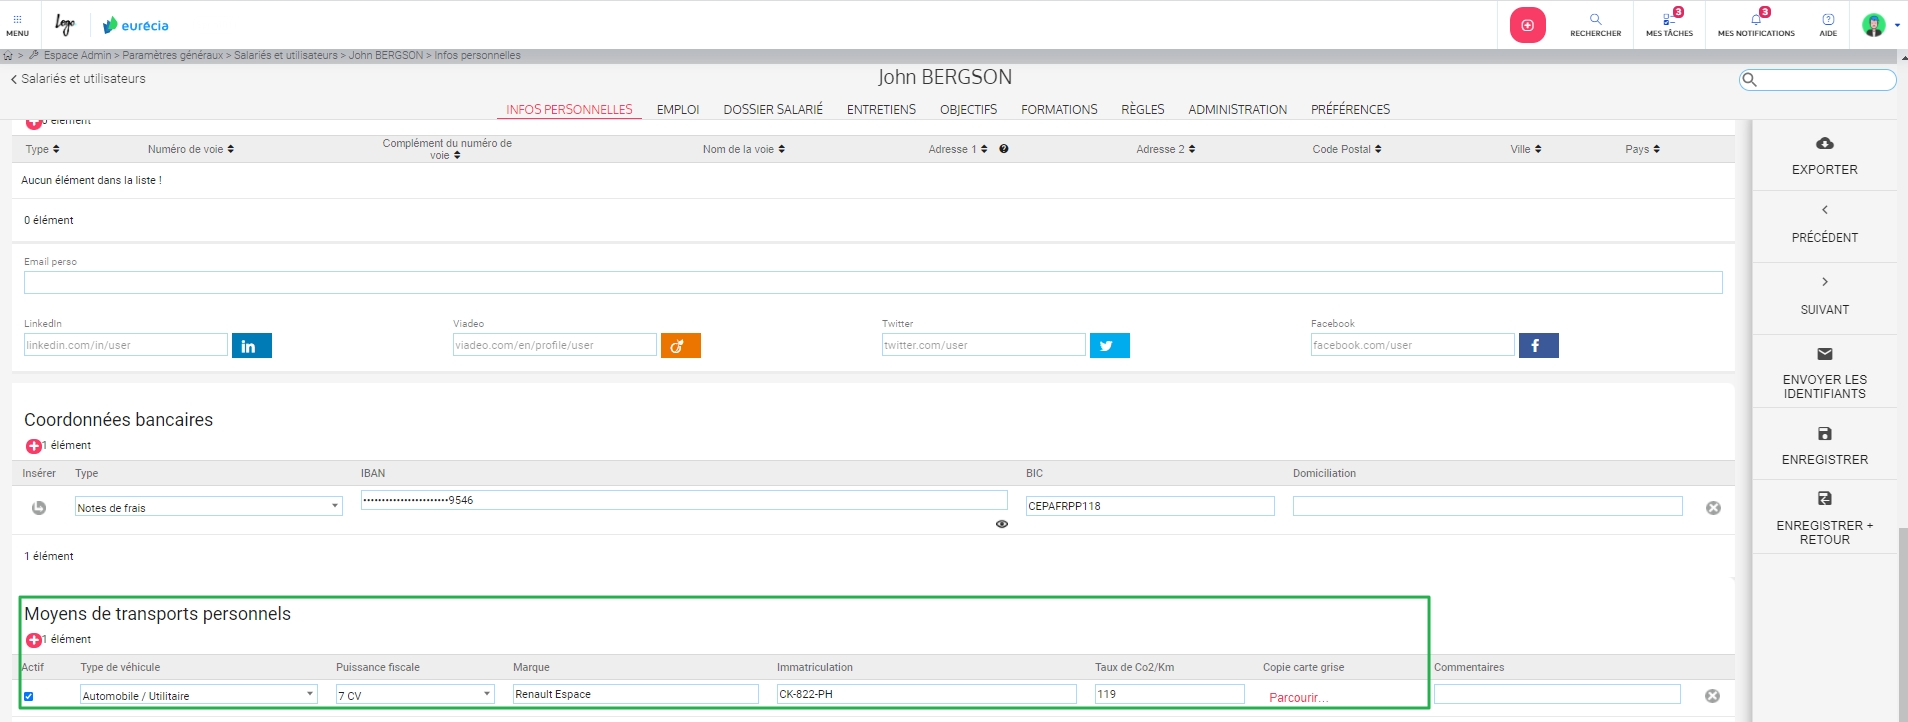Open the Rechercher search icon
The image size is (1908, 722).
tap(1595, 25)
